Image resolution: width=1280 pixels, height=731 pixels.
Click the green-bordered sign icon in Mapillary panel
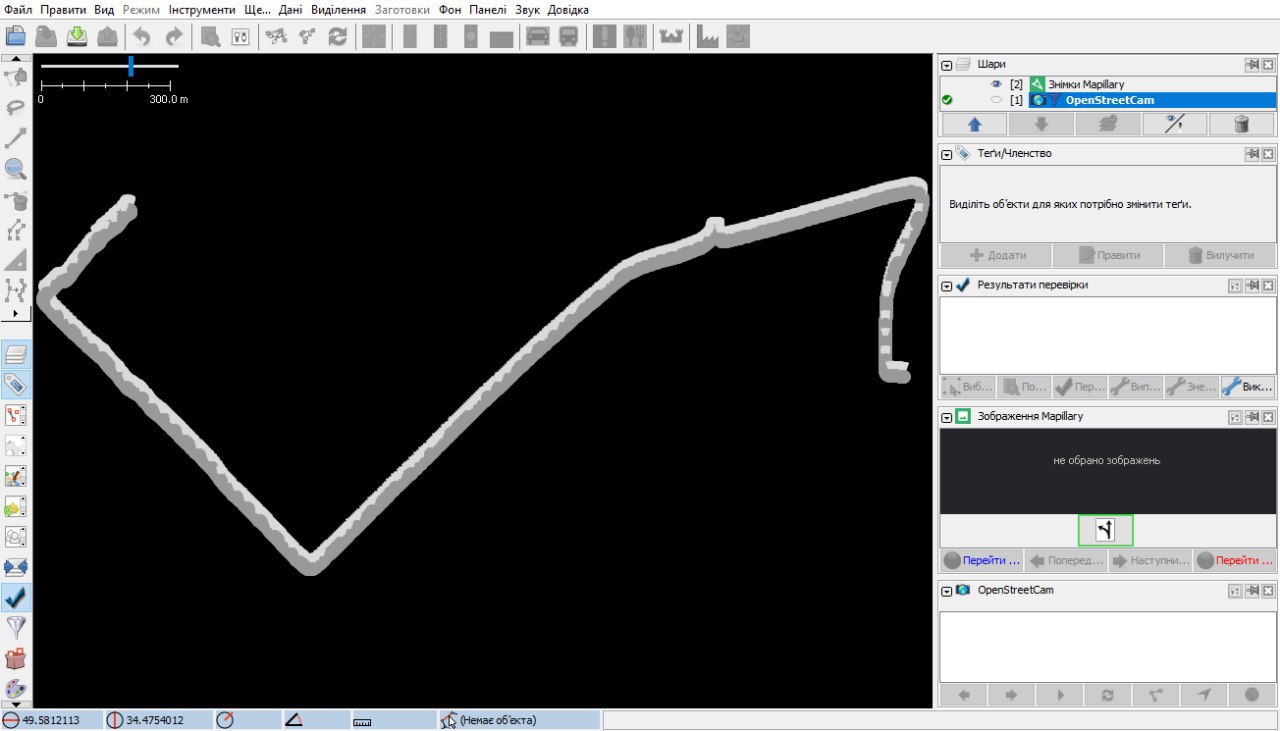pos(1105,530)
